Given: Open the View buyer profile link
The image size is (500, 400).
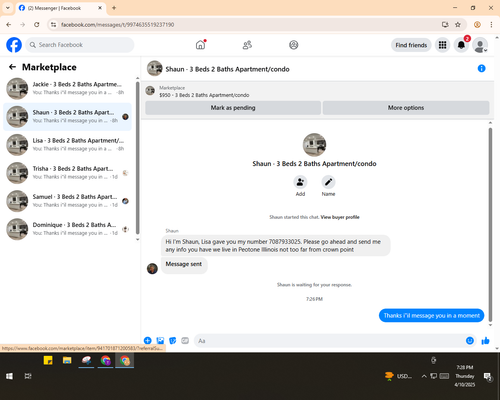Looking at the screenshot, I should 340,217.
